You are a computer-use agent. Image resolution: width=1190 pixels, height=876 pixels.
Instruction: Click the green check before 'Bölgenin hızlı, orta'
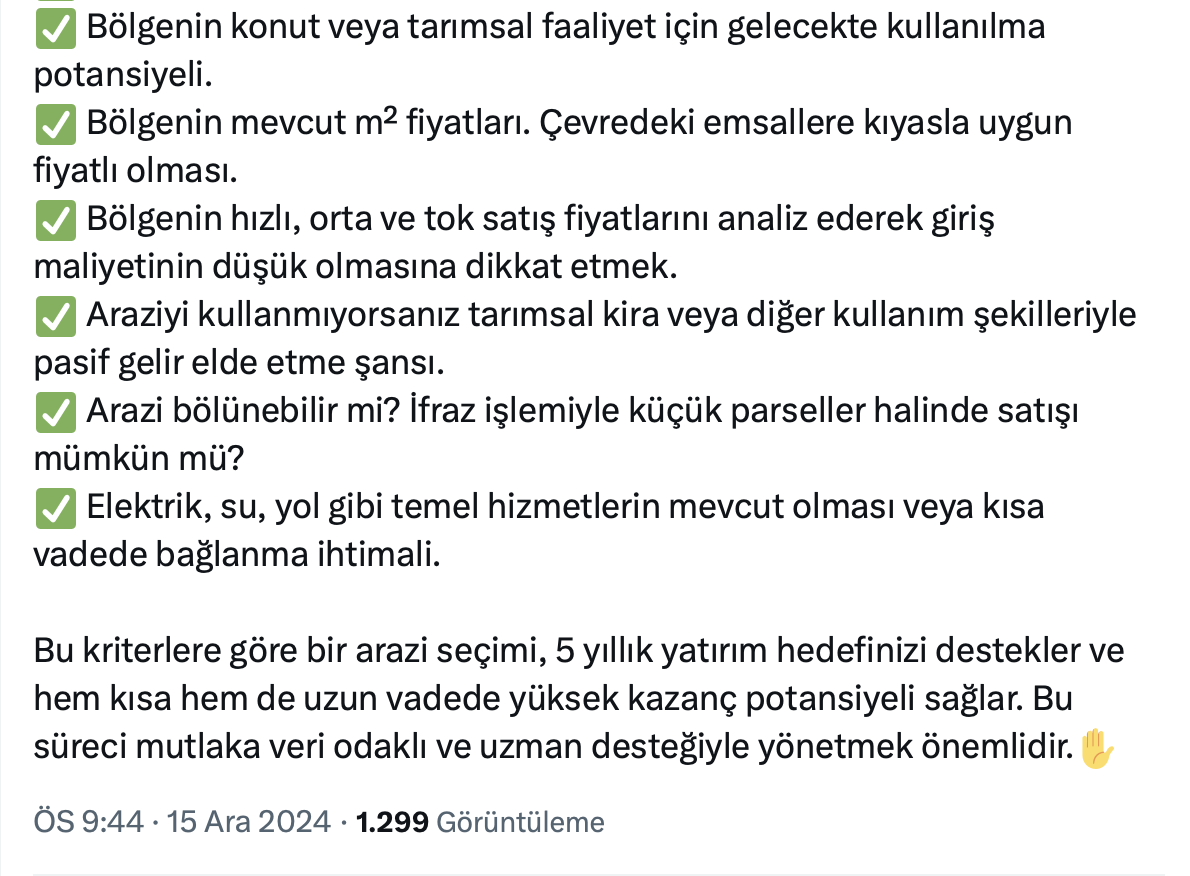pos(56,219)
